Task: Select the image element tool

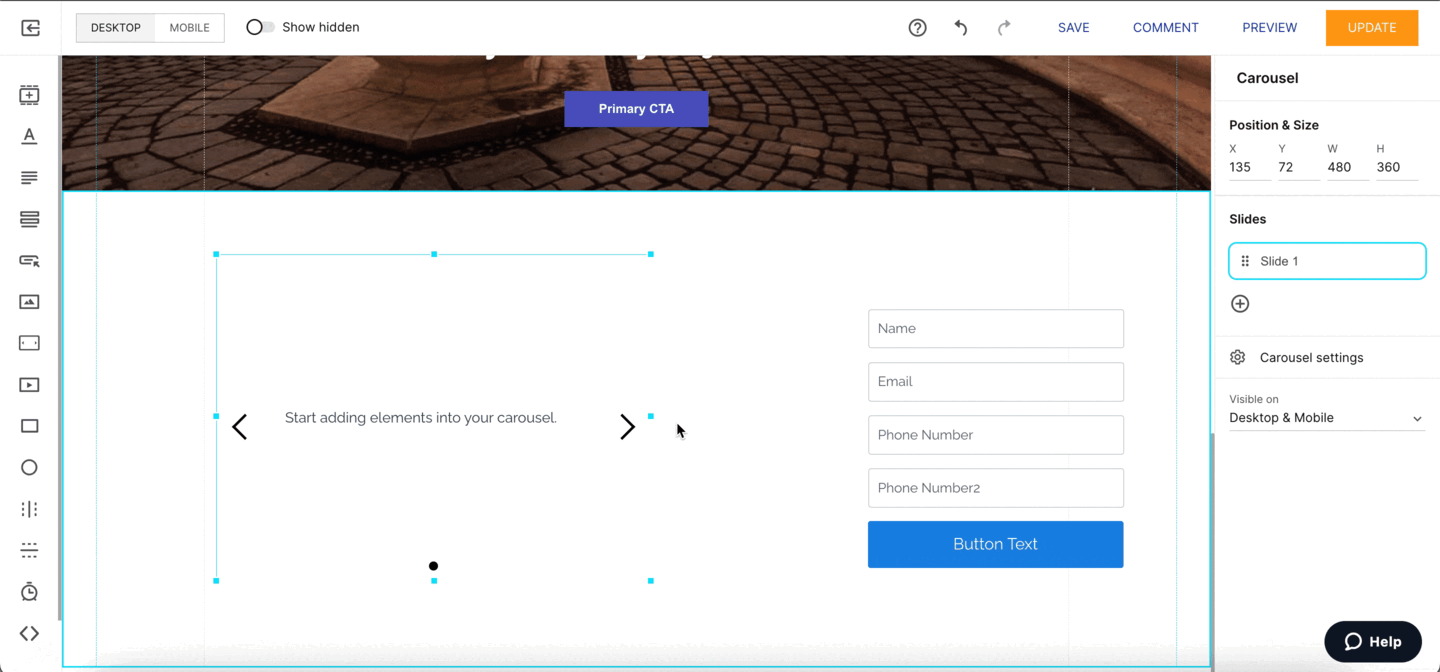Action: [x=29, y=302]
